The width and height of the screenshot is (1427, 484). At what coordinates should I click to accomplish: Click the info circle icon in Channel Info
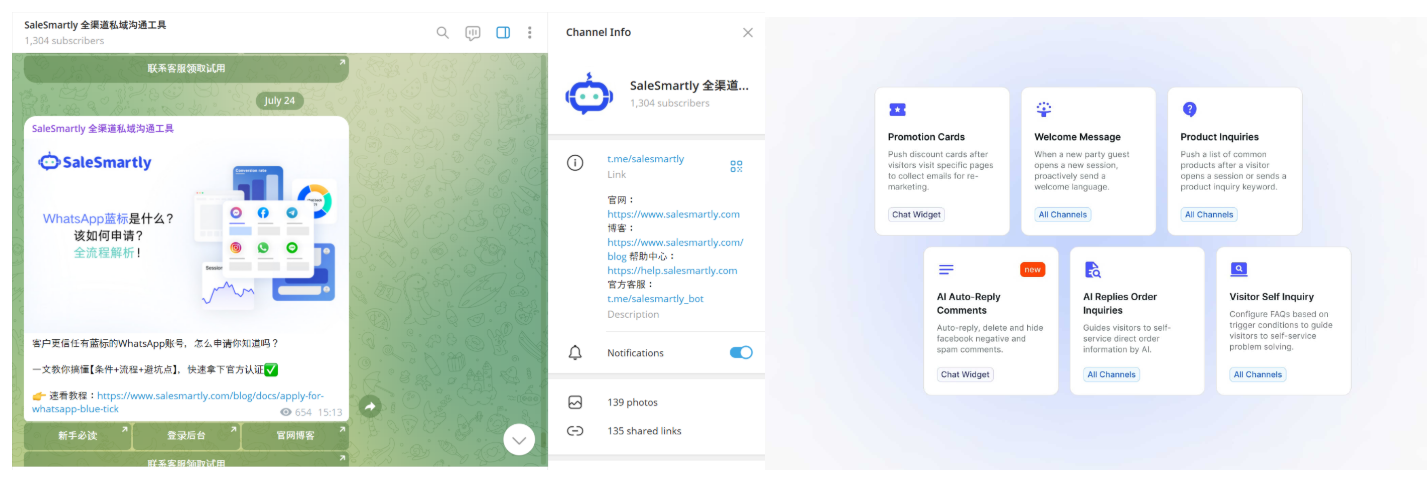[x=575, y=162]
